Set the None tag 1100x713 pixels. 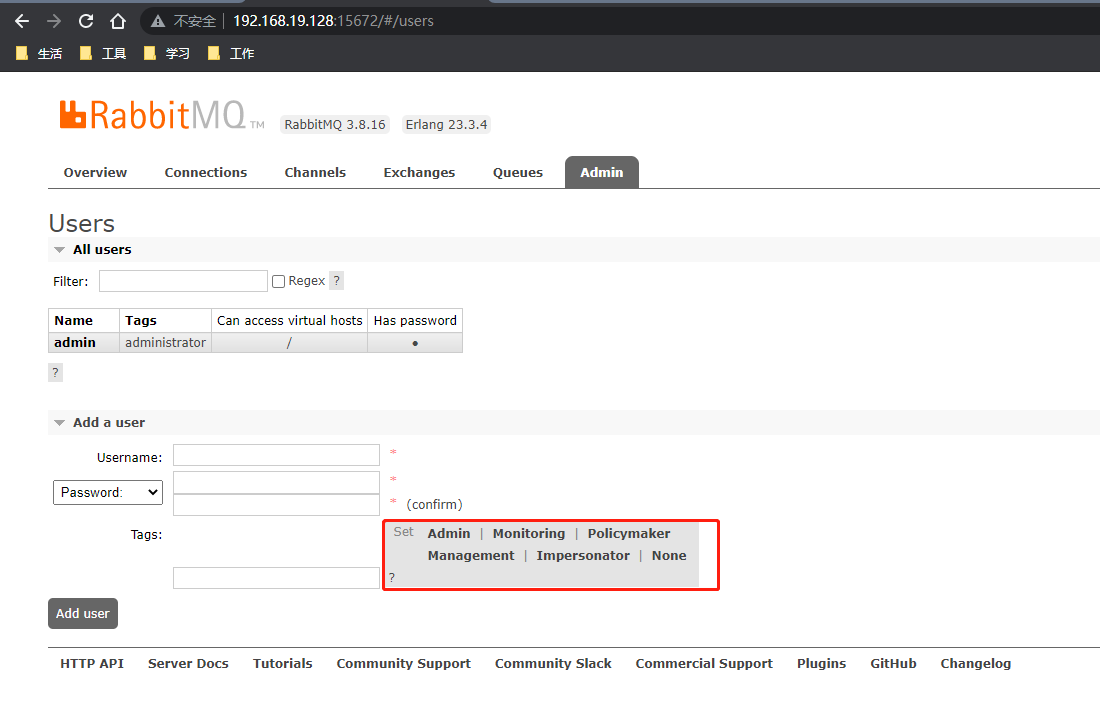tap(669, 556)
